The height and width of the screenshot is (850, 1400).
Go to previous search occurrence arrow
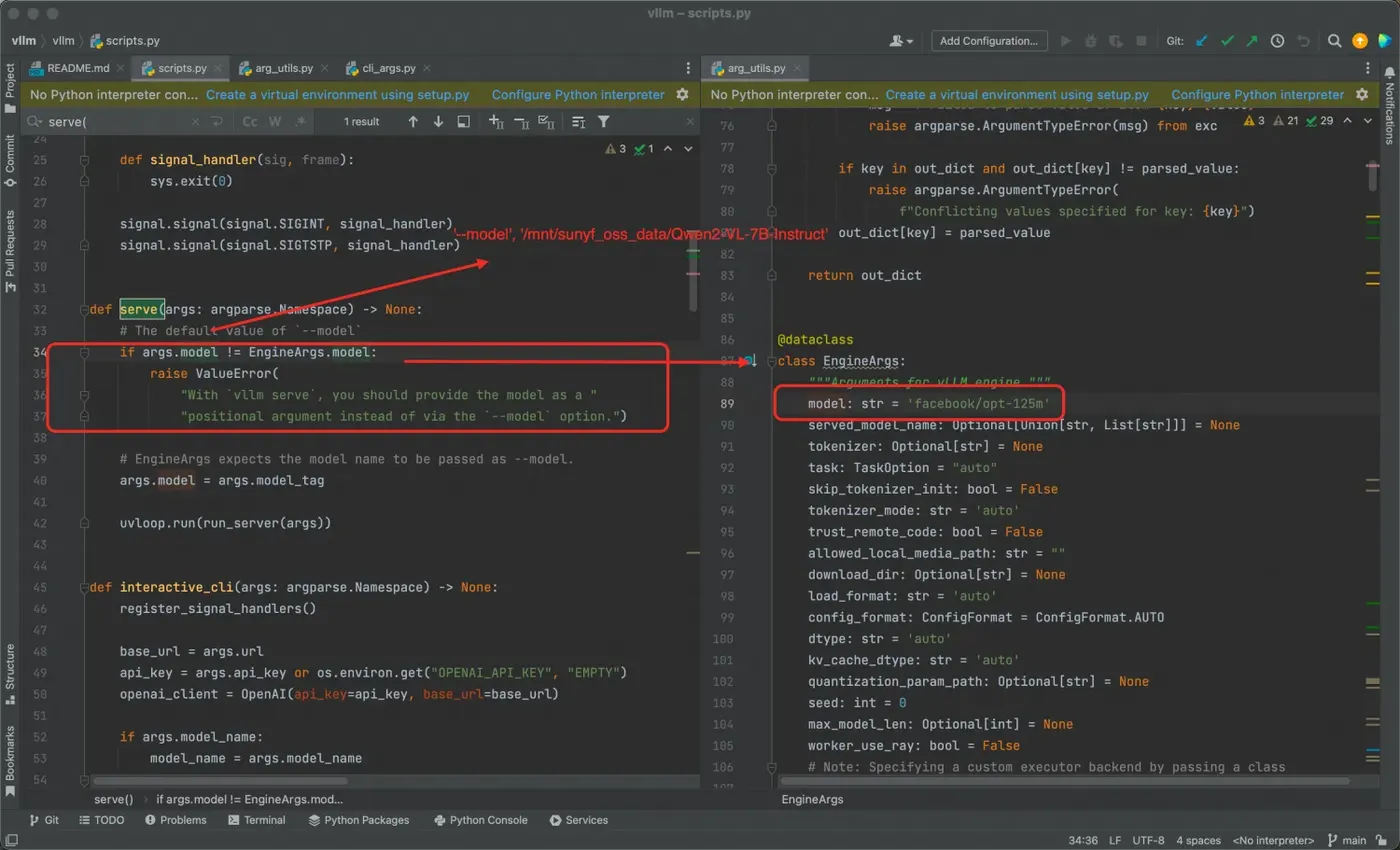413,121
